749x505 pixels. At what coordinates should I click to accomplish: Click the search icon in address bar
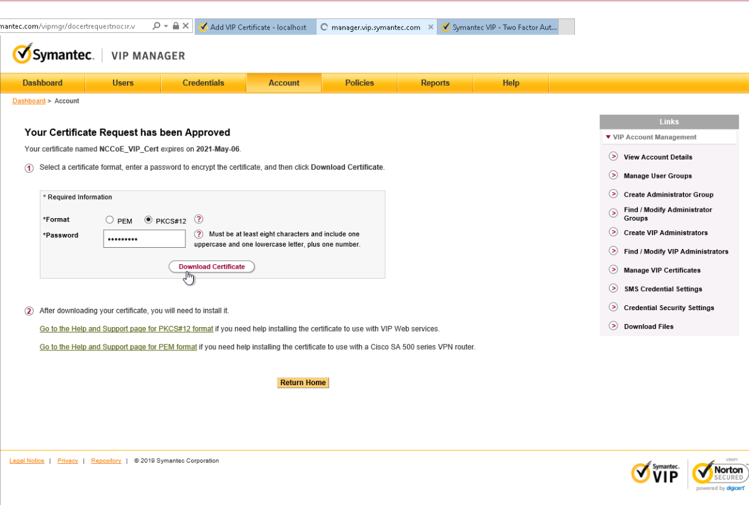(x=156, y=26)
